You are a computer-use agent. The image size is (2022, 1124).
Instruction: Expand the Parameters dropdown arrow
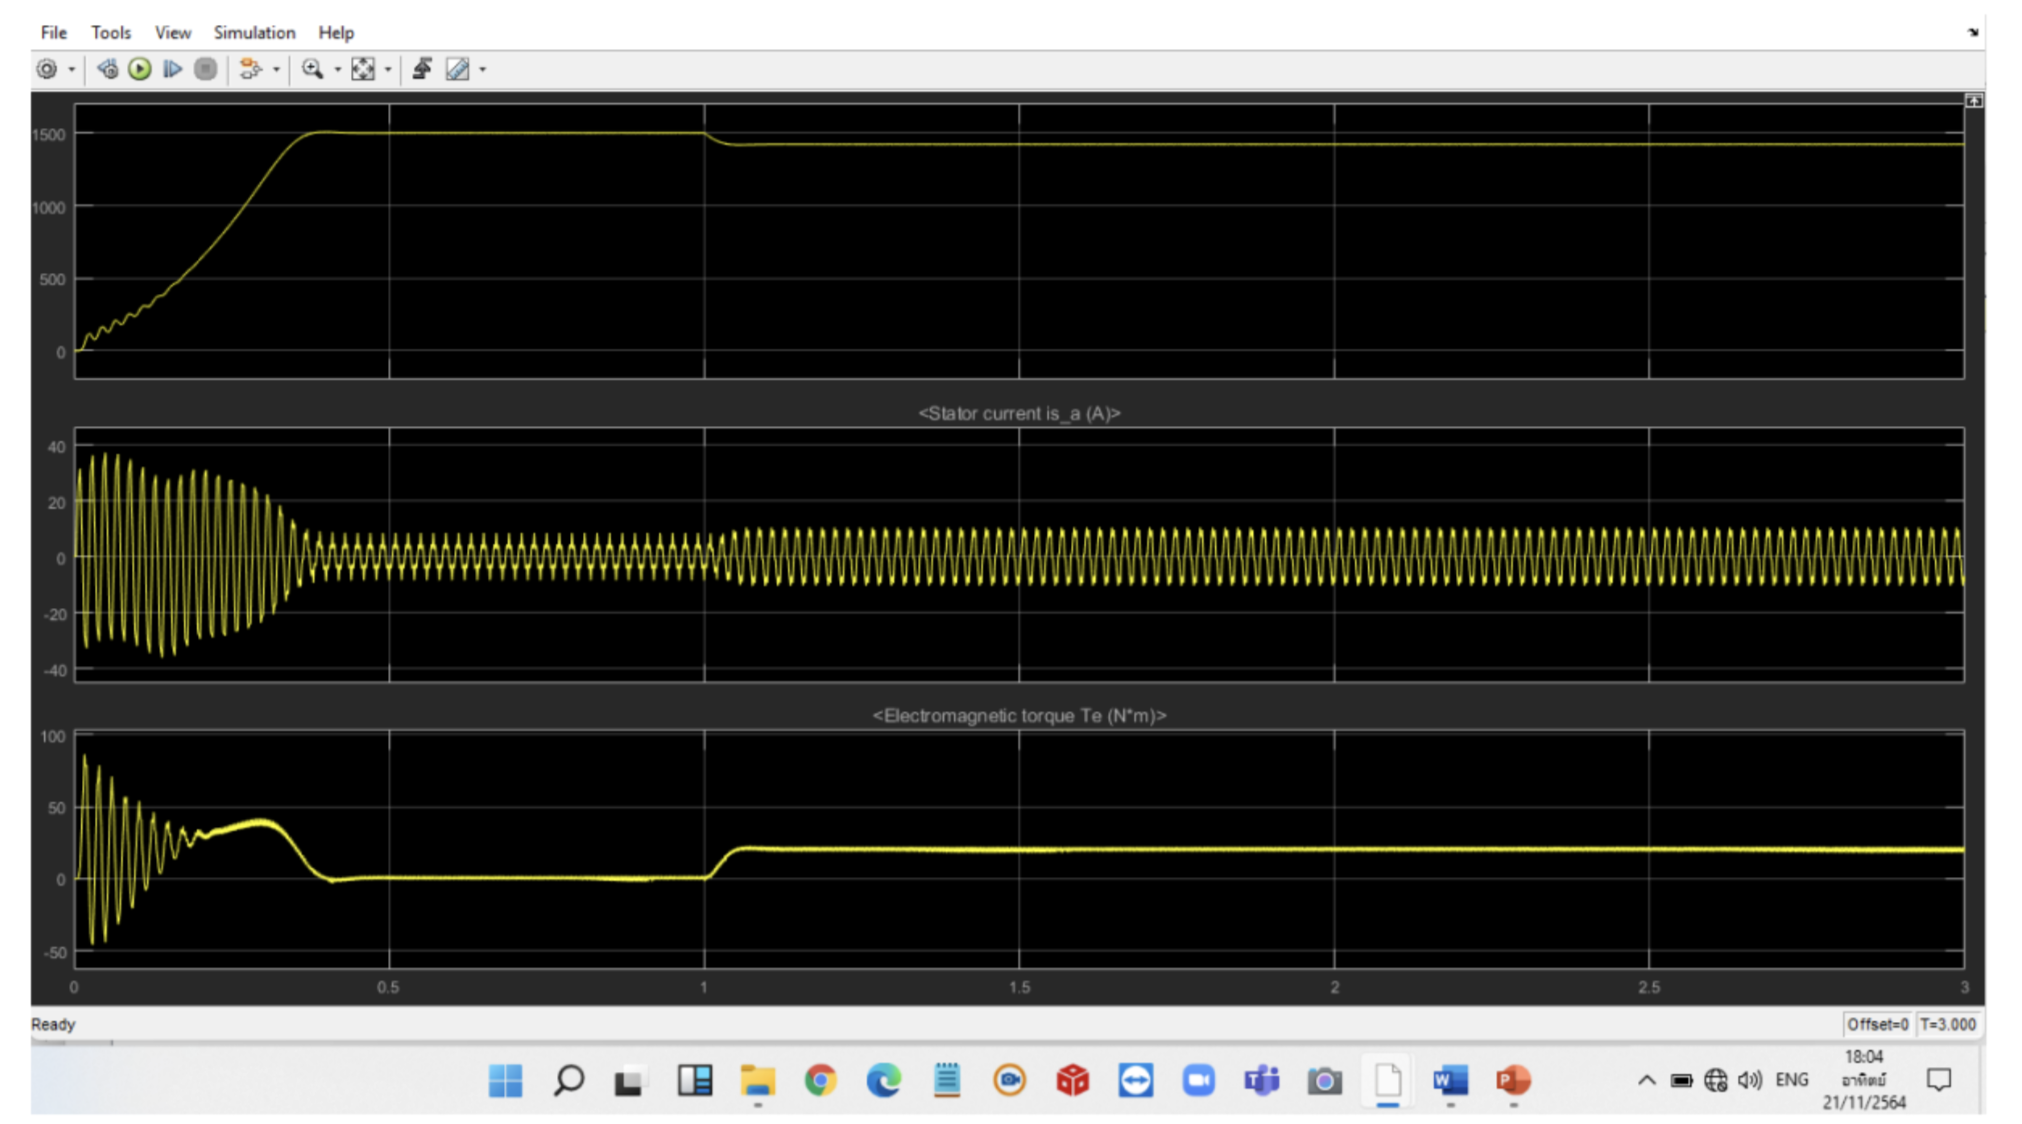click(x=71, y=69)
